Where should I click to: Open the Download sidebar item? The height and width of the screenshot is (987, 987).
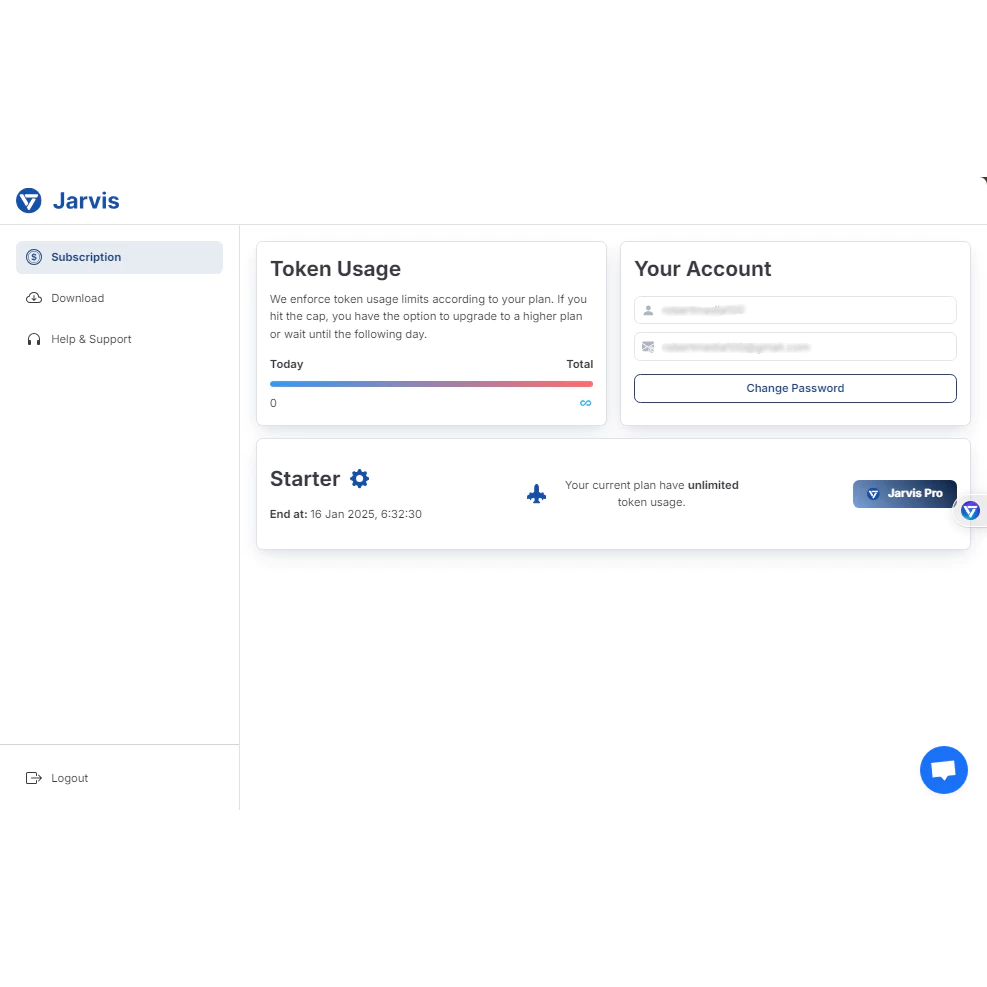[x=78, y=298]
